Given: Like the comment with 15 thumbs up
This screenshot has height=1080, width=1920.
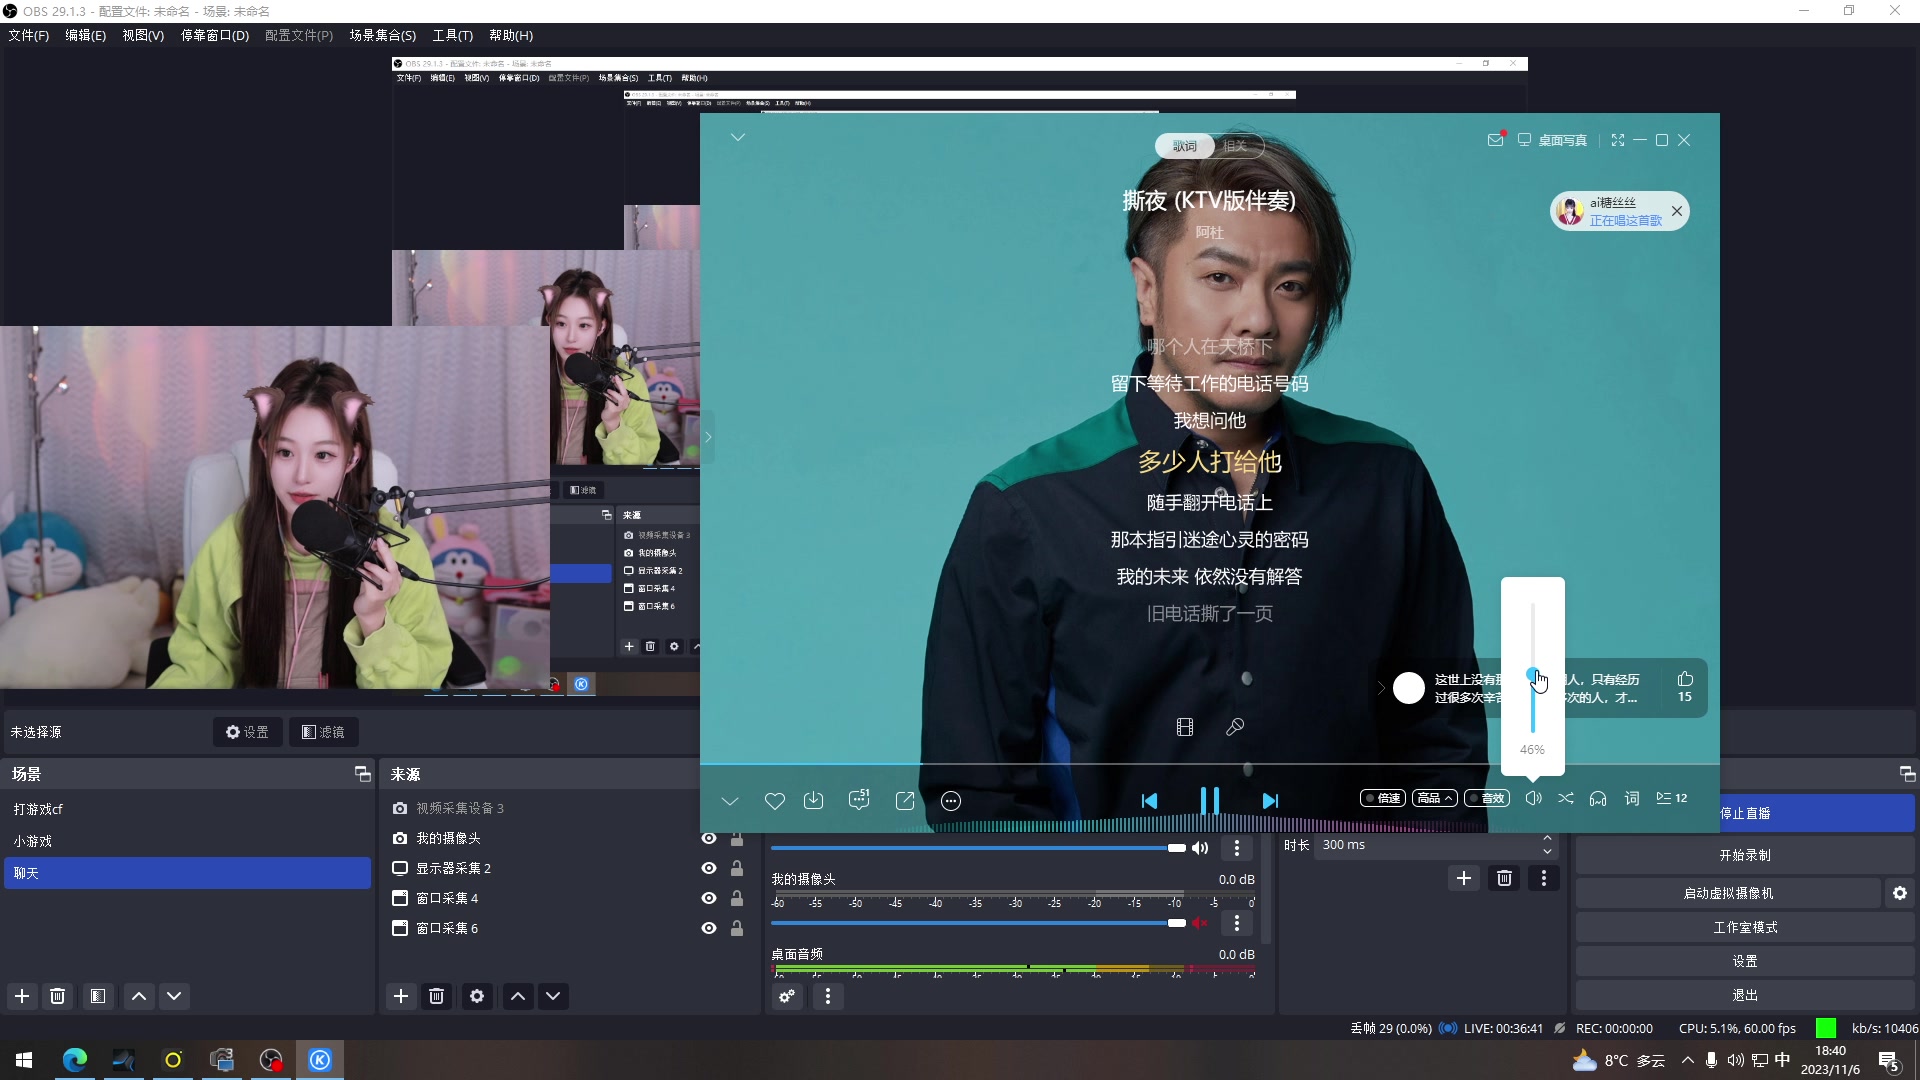Looking at the screenshot, I should (1685, 686).
